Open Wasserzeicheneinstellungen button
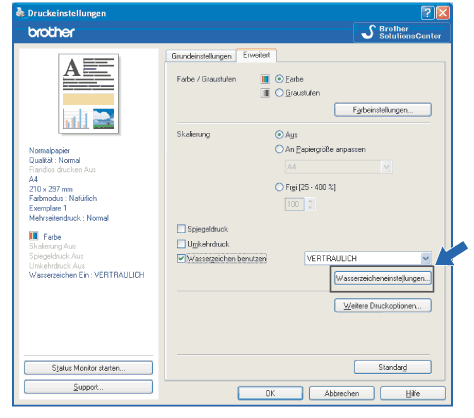This screenshot has height=418, width=474. [x=383, y=278]
